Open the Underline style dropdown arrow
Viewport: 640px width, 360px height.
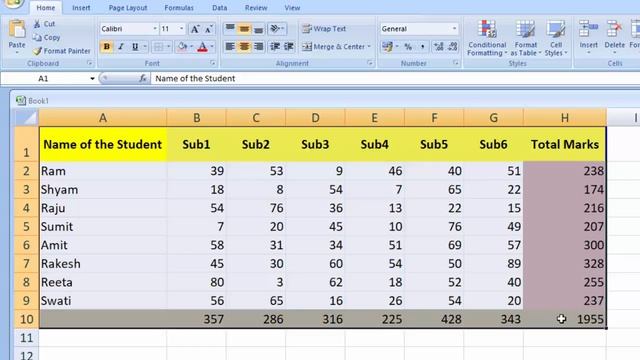coord(144,47)
